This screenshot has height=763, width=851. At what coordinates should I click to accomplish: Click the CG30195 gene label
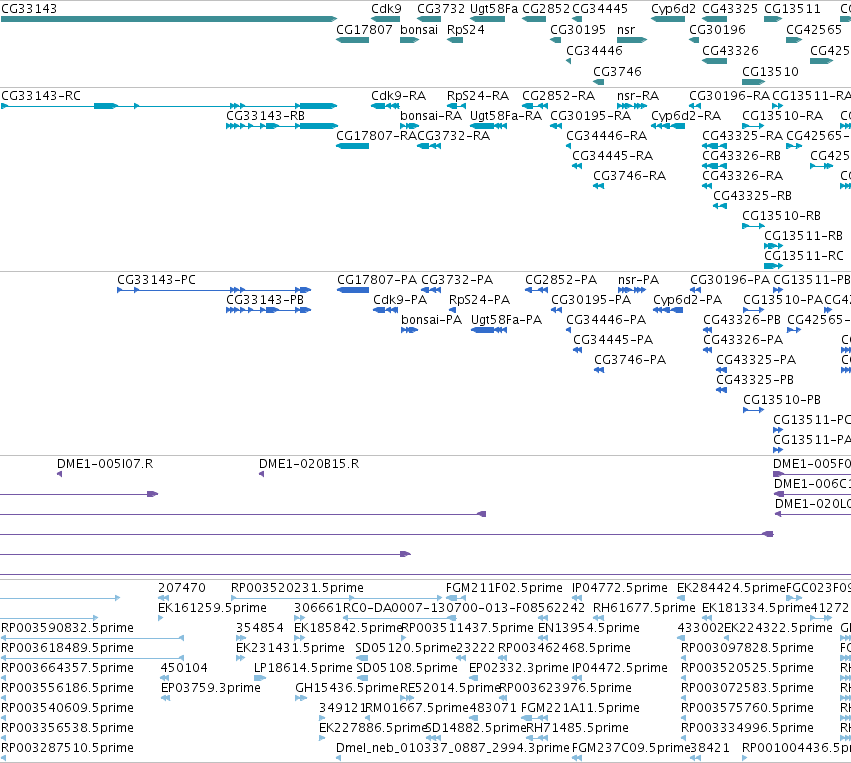tap(577, 30)
